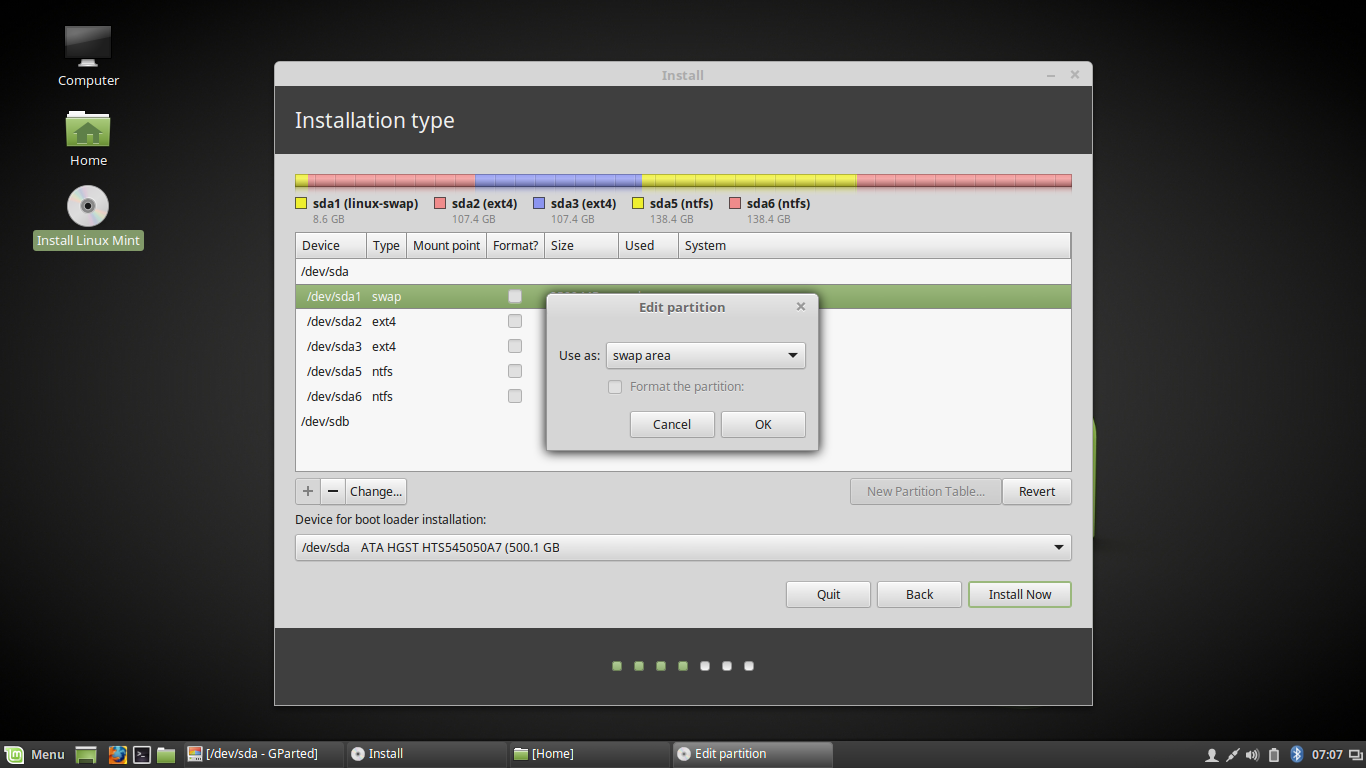The image size is (1366, 768).
Task: Toggle Format checkbox for /dev/sda6
Action: [x=515, y=396]
